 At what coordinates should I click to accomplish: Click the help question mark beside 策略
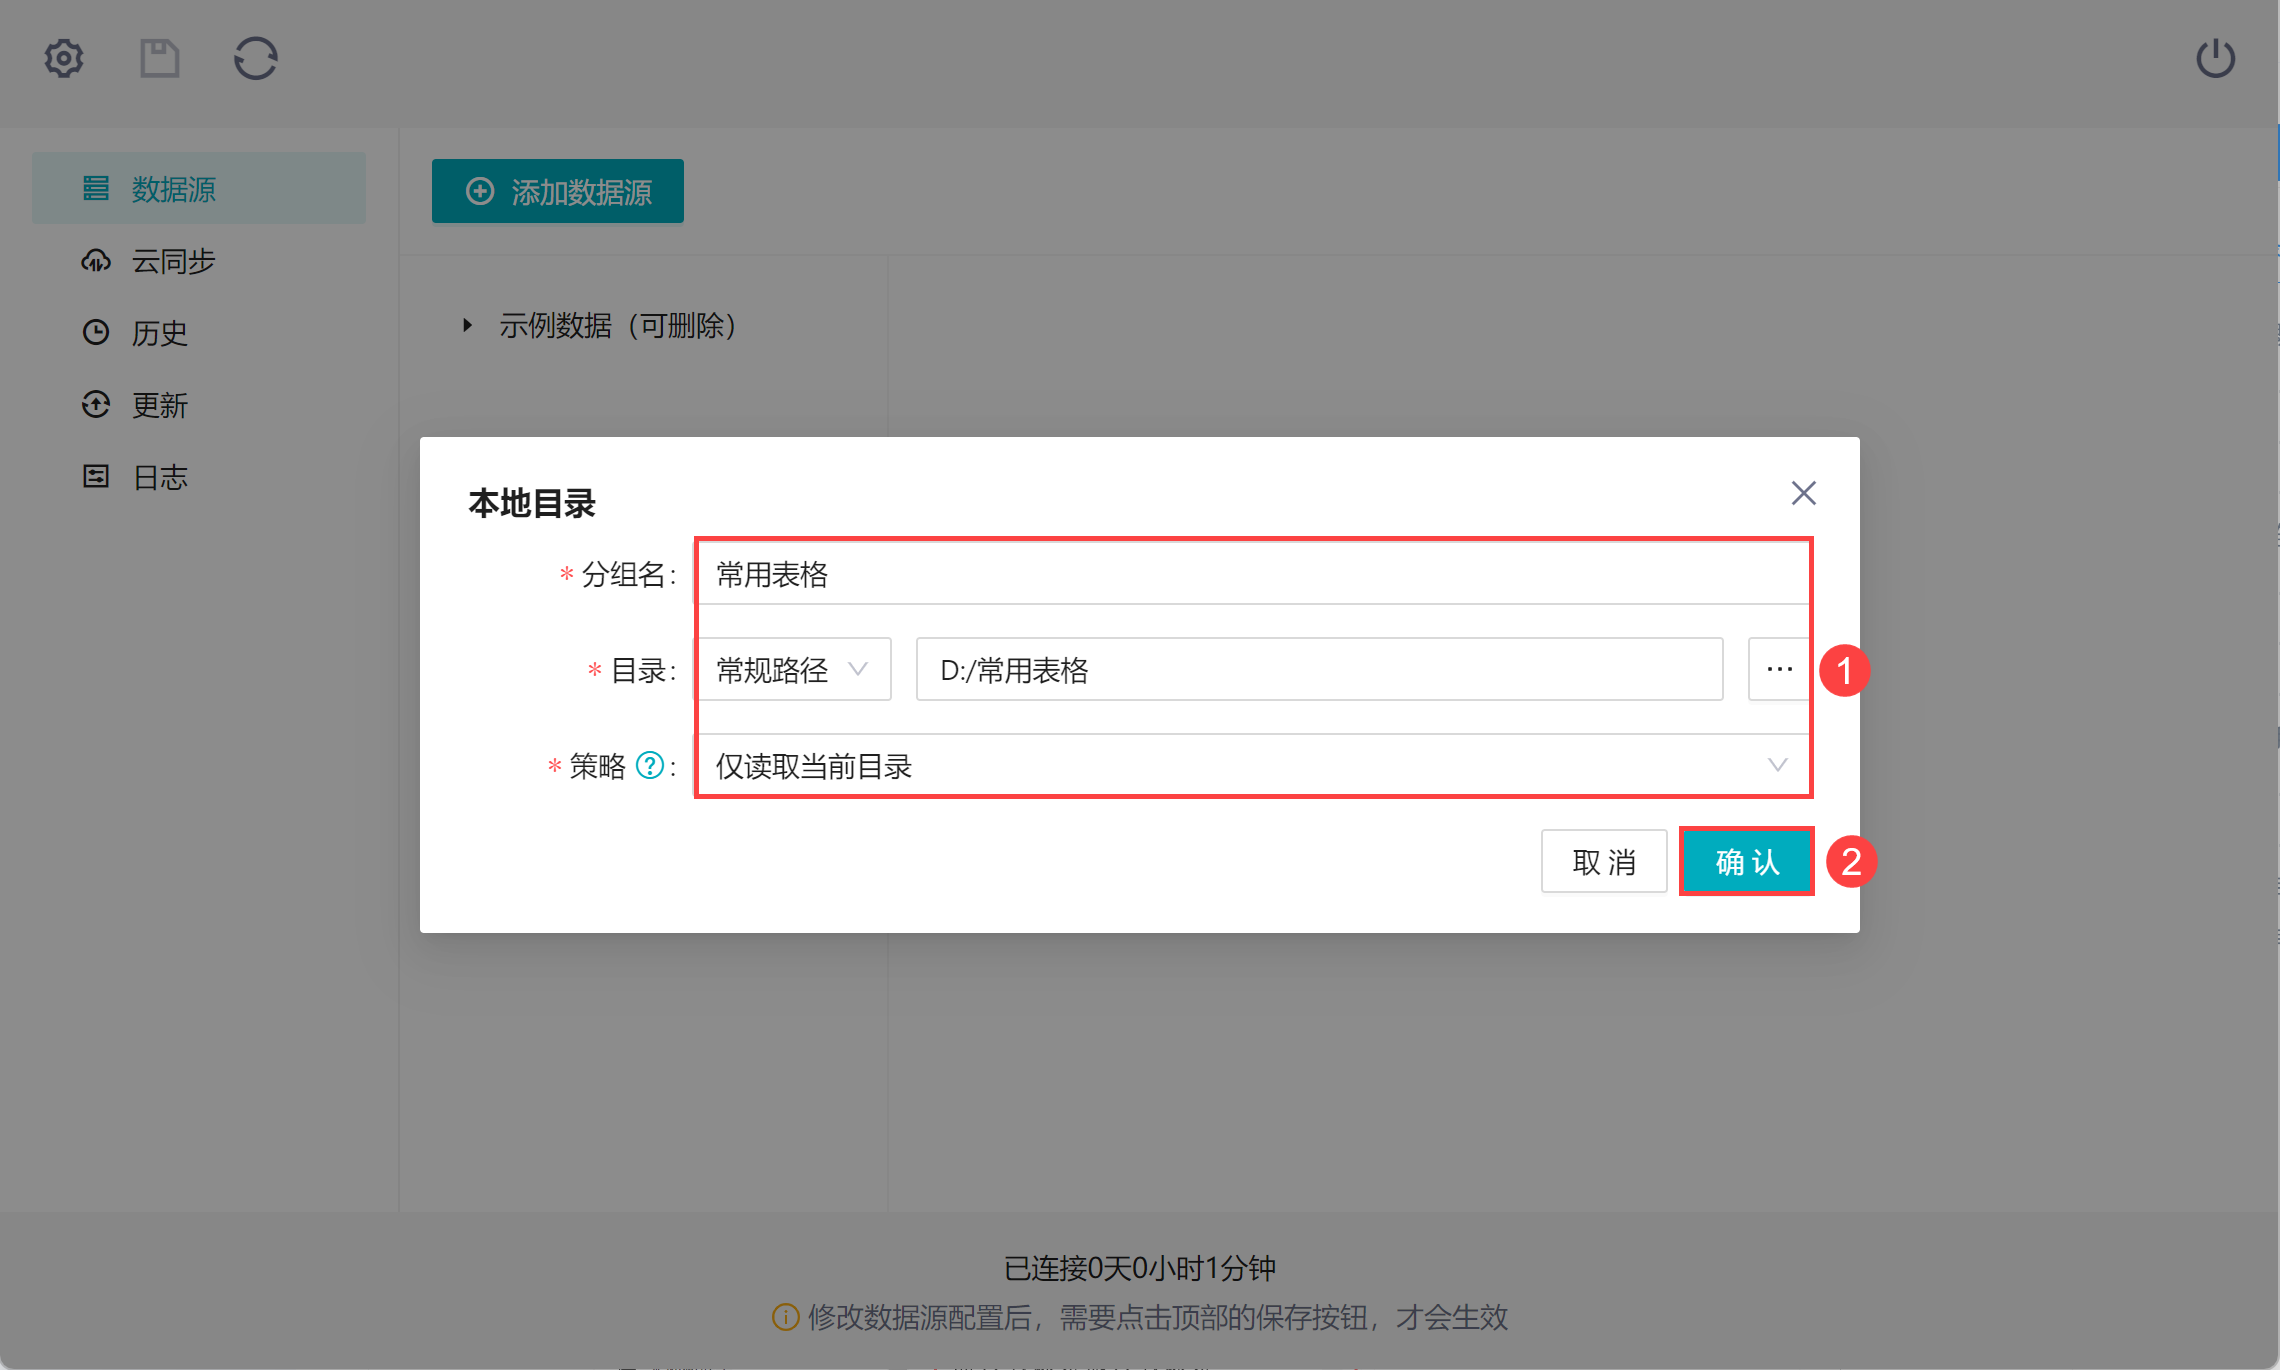650,766
